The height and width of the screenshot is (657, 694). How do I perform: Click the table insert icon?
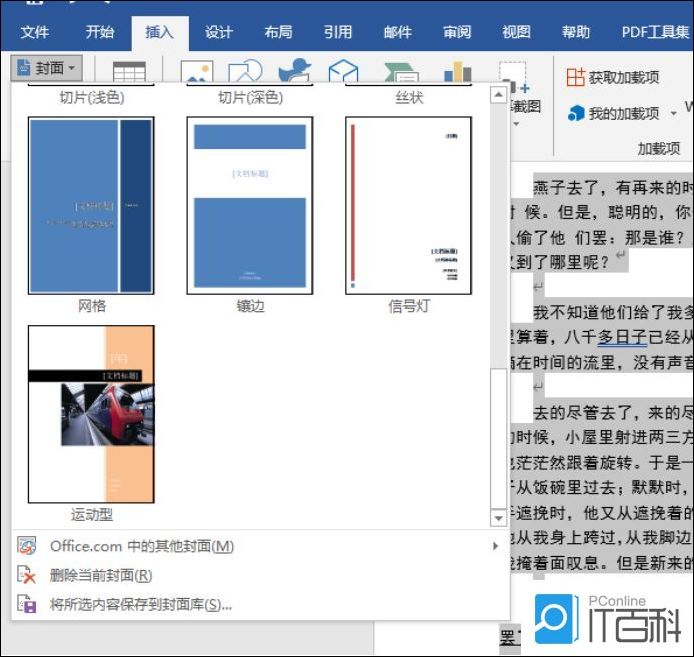click(129, 71)
